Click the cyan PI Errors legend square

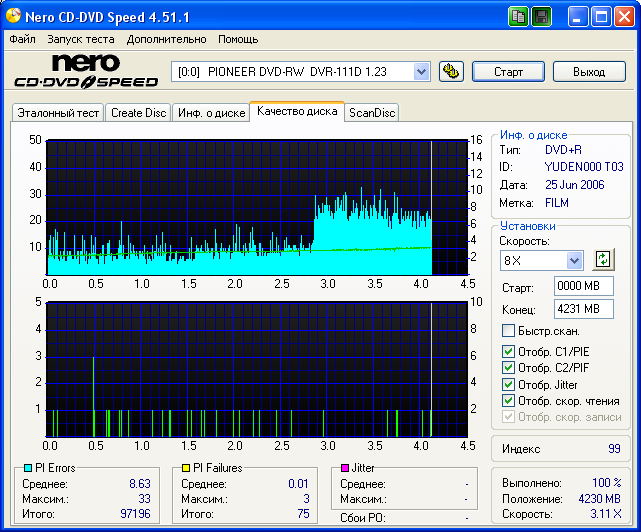(x=27, y=468)
